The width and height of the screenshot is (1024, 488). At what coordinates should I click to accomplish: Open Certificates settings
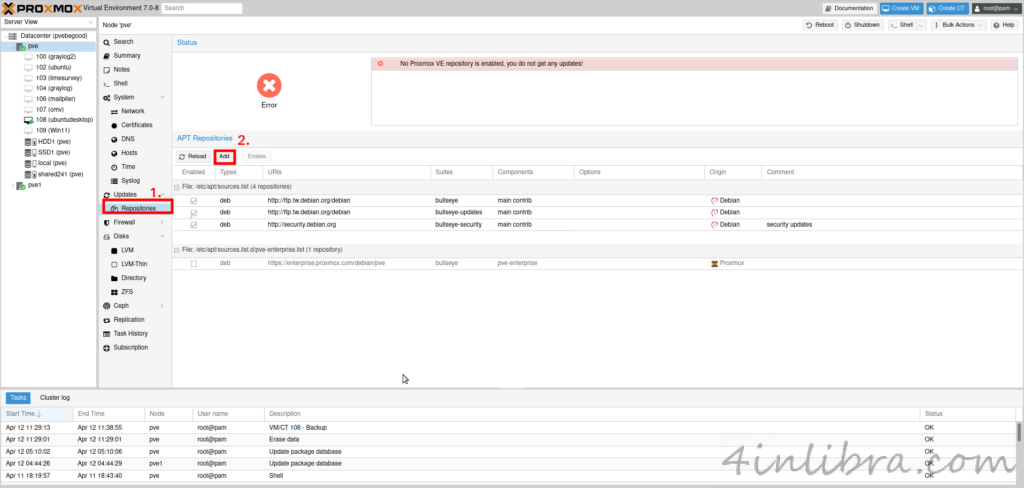(x=137, y=125)
